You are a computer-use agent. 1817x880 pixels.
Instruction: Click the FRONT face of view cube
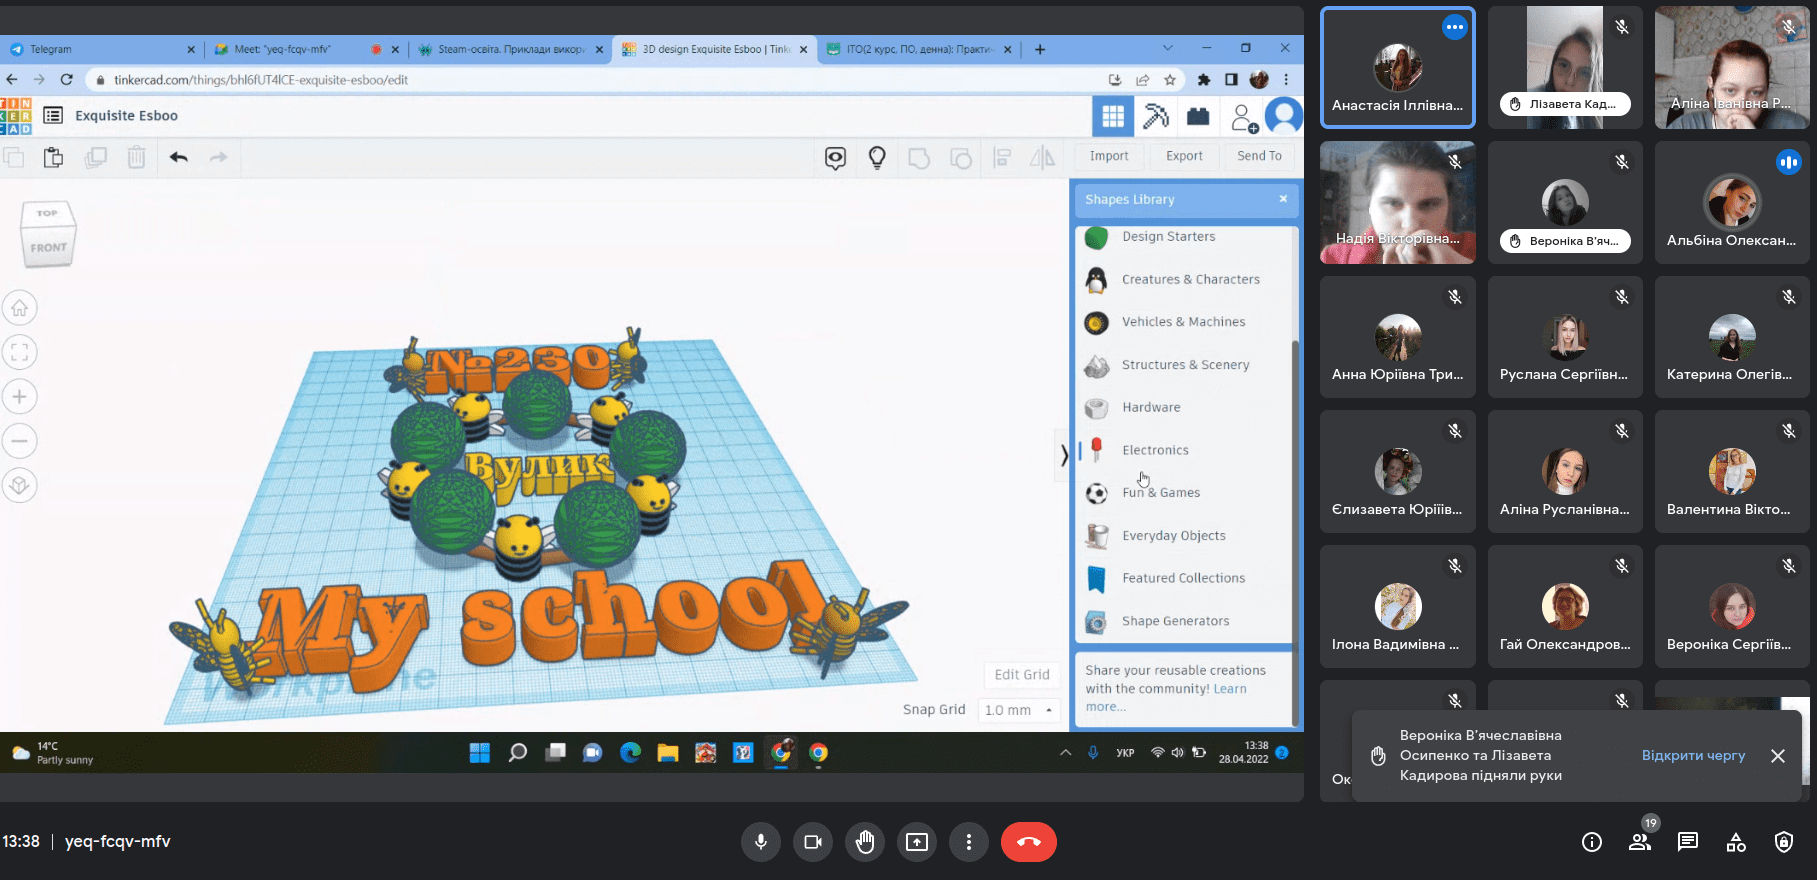tap(48, 248)
